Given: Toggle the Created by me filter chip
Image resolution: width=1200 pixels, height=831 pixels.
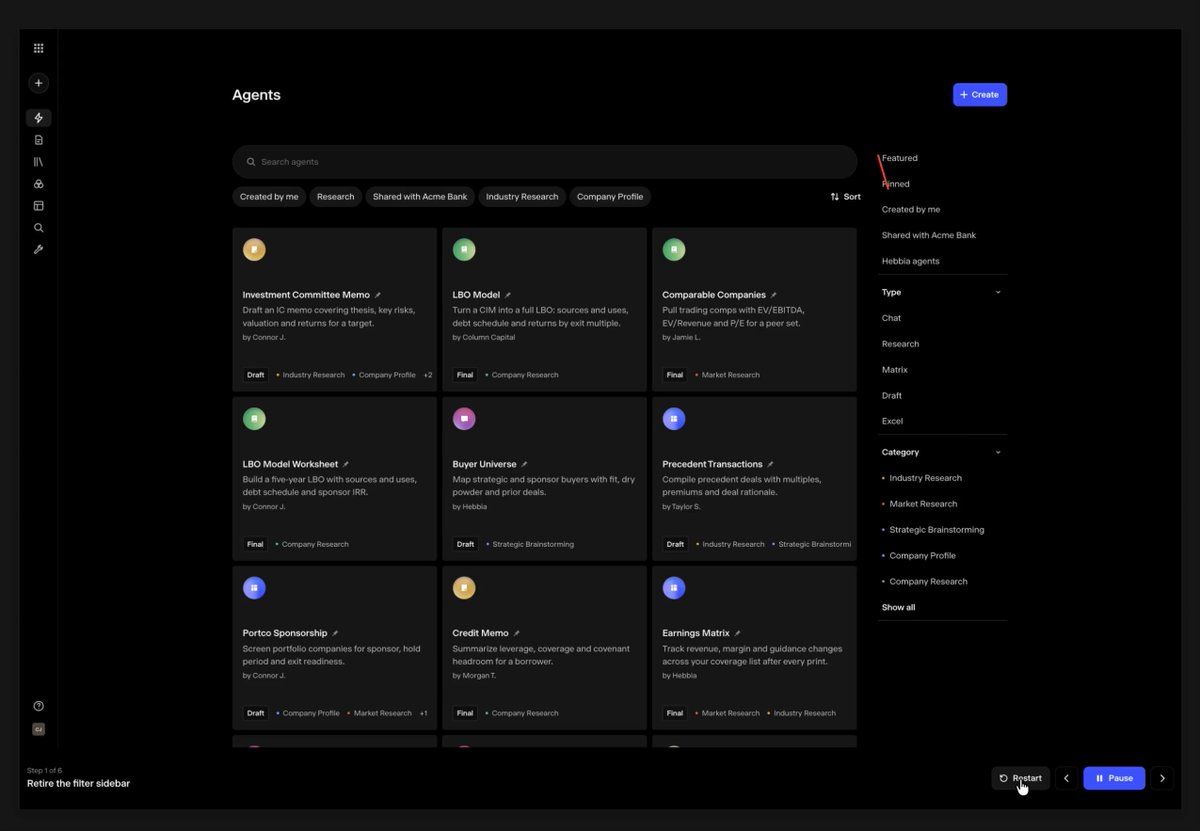Looking at the screenshot, I should tap(269, 197).
